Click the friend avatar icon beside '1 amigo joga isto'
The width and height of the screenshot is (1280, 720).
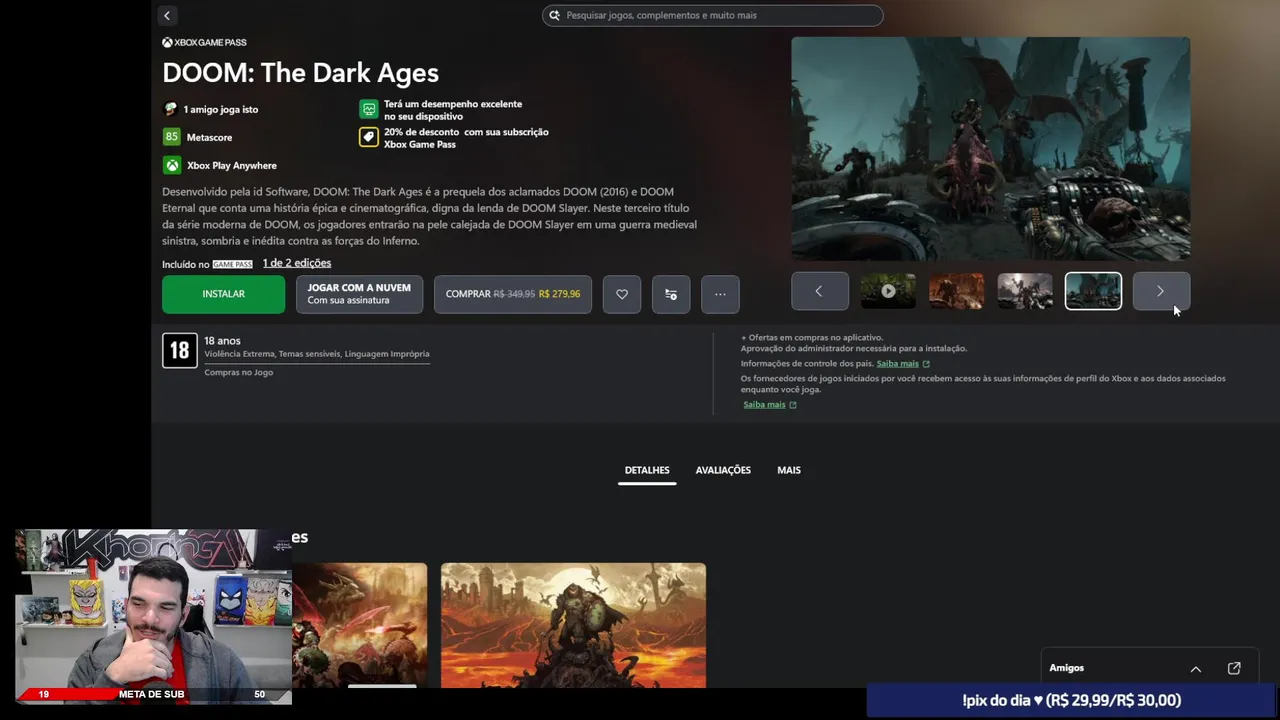170,109
